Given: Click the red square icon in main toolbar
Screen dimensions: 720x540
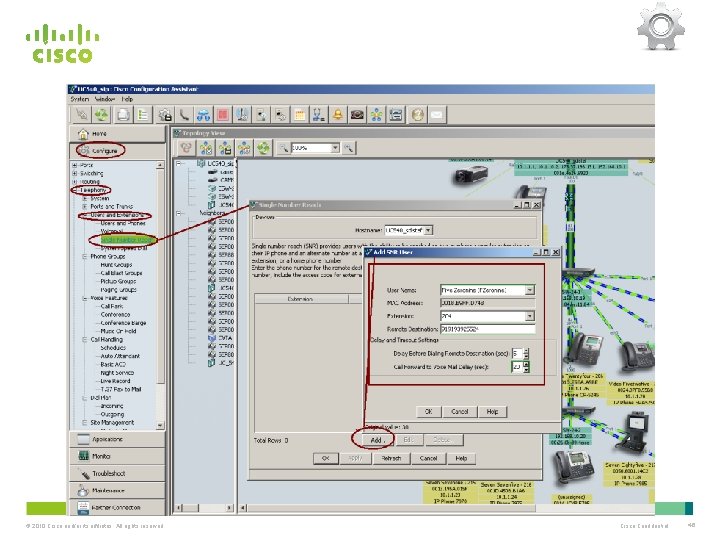Looking at the screenshot, I should [223, 114].
